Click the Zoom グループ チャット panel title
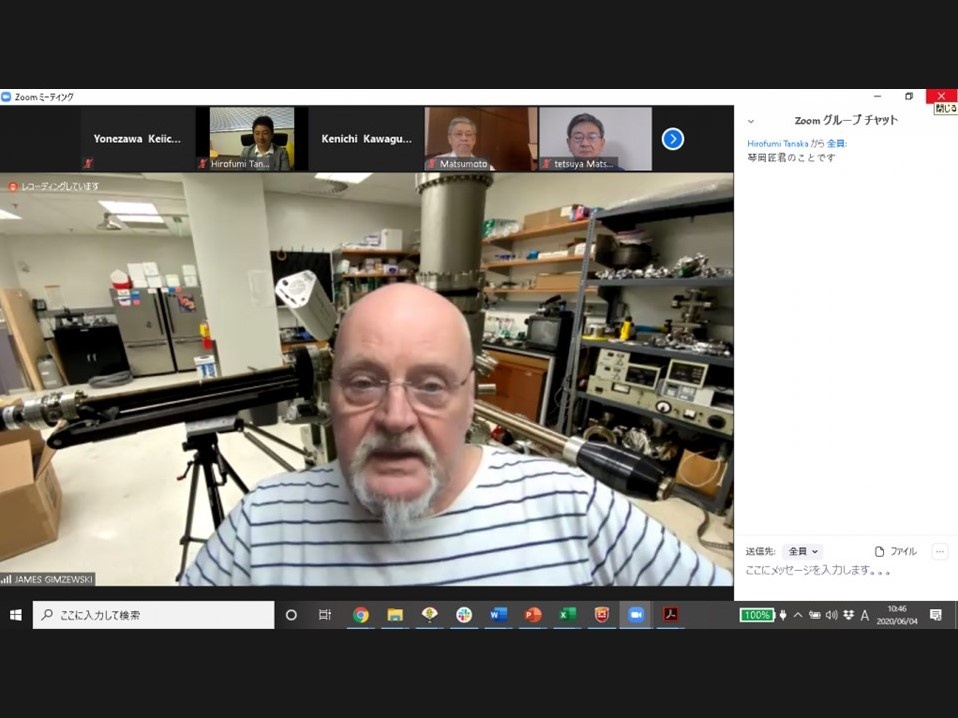This screenshot has height=718, width=958. click(846, 120)
